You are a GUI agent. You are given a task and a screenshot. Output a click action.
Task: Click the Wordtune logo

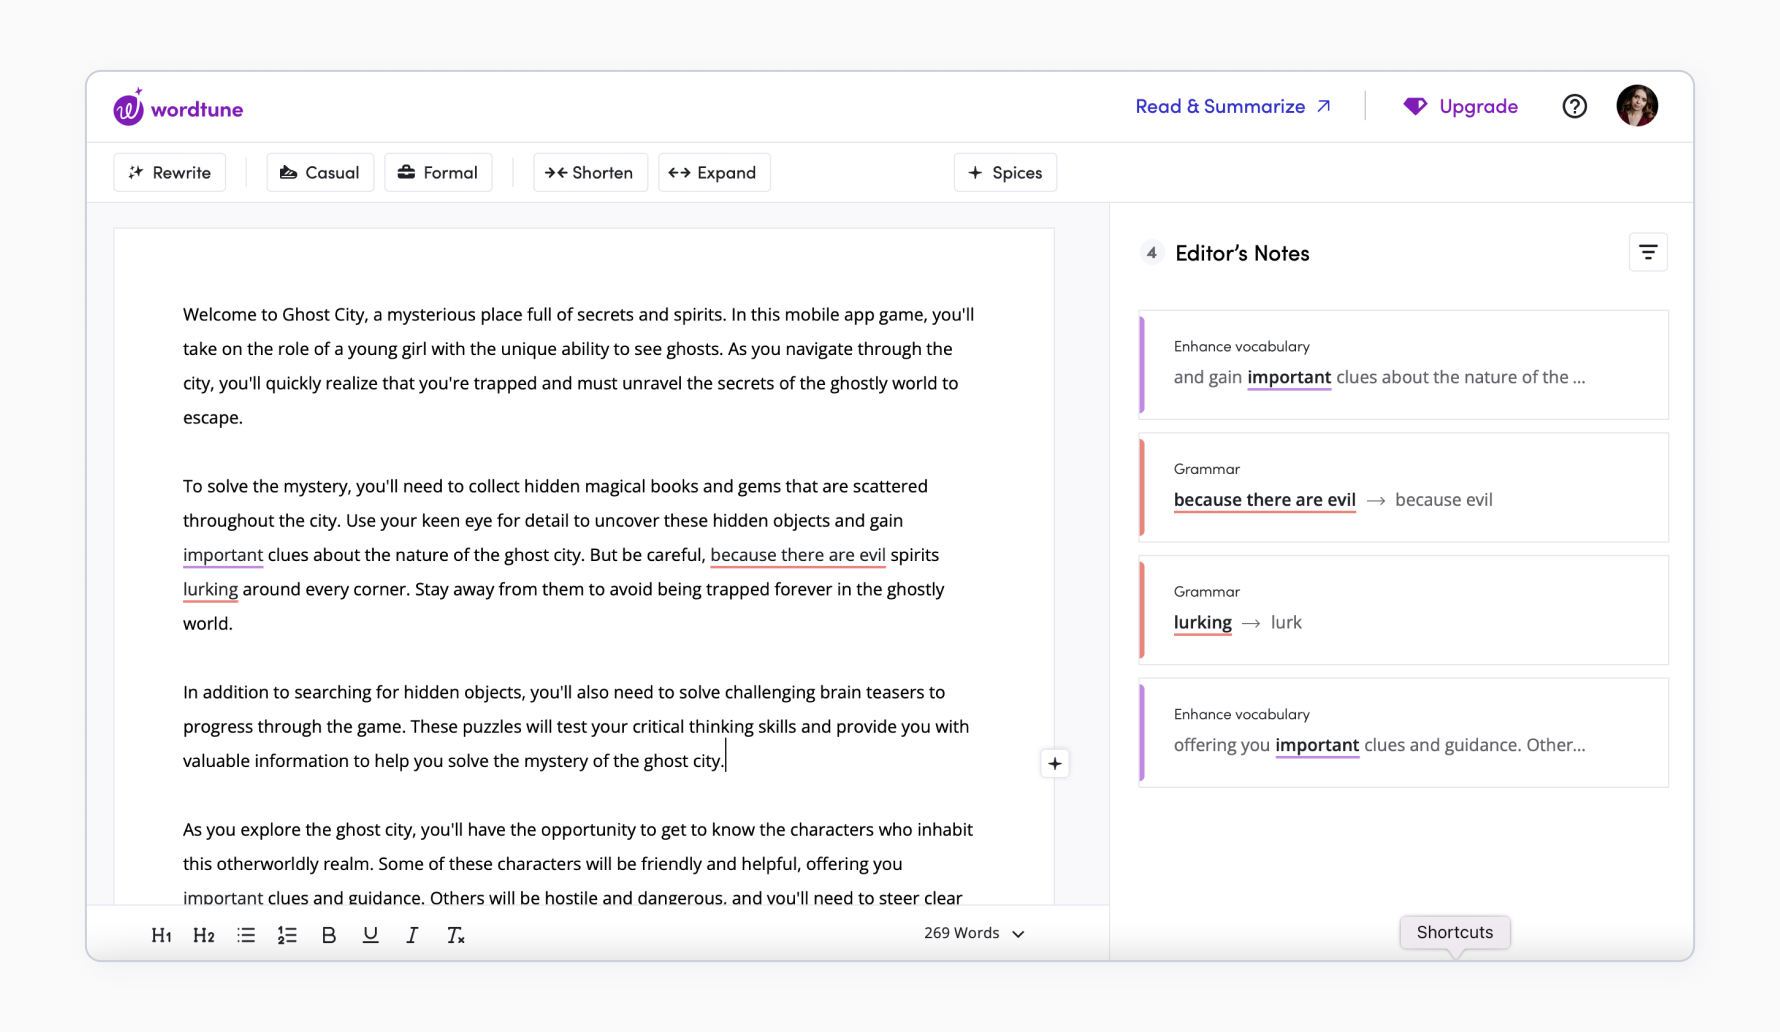pyautogui.click(x=178, y=108)
